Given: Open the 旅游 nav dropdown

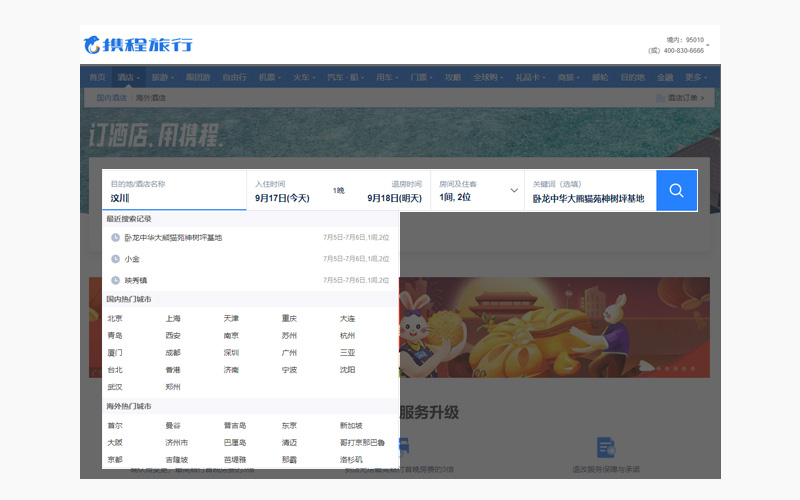Looking at the screenshot, I should coord(162,77).
